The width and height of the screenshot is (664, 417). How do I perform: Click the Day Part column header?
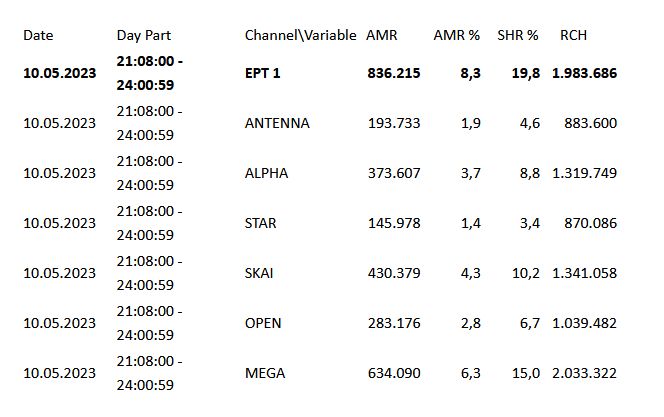point(144,36)
